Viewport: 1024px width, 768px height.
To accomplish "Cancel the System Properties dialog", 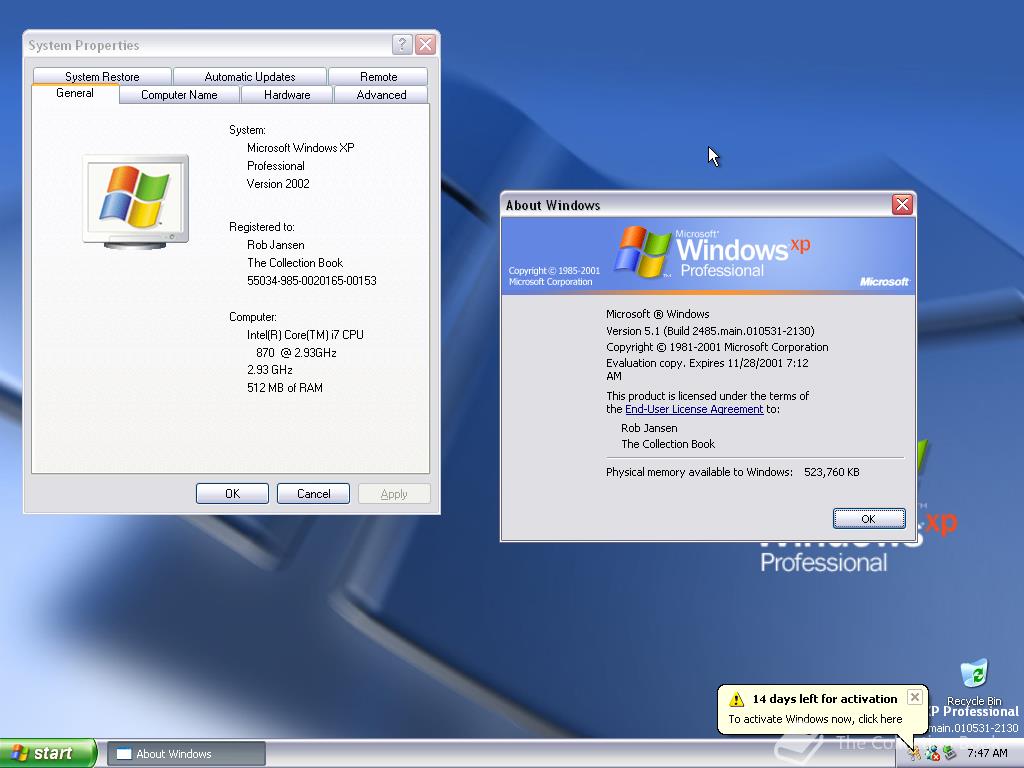I will point(313,494).
